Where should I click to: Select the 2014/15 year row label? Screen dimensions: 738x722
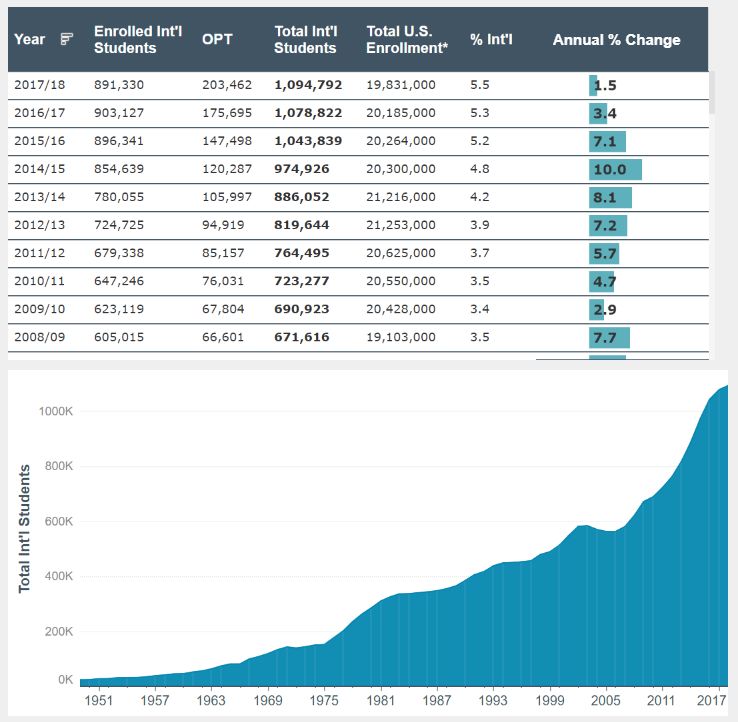point(40,169)
